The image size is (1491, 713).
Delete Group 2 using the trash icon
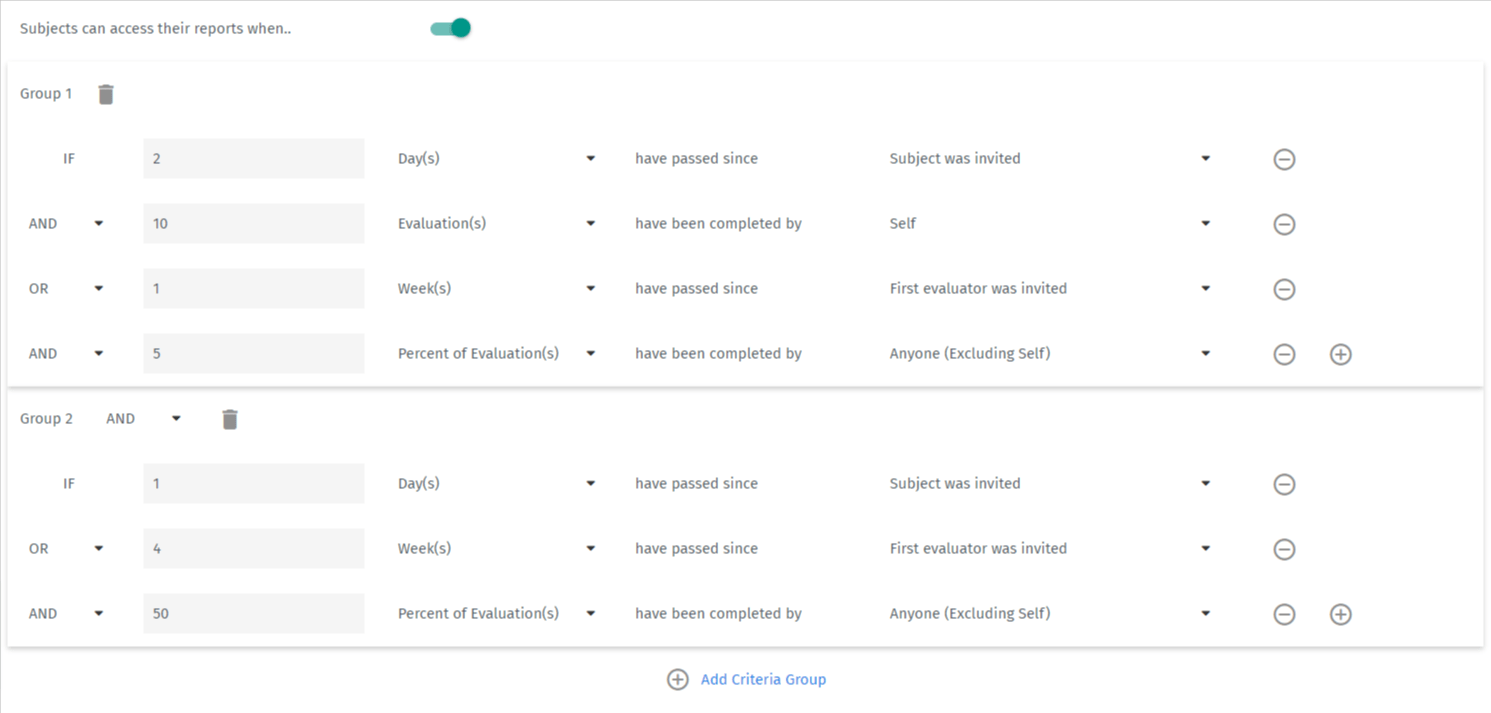229,419
